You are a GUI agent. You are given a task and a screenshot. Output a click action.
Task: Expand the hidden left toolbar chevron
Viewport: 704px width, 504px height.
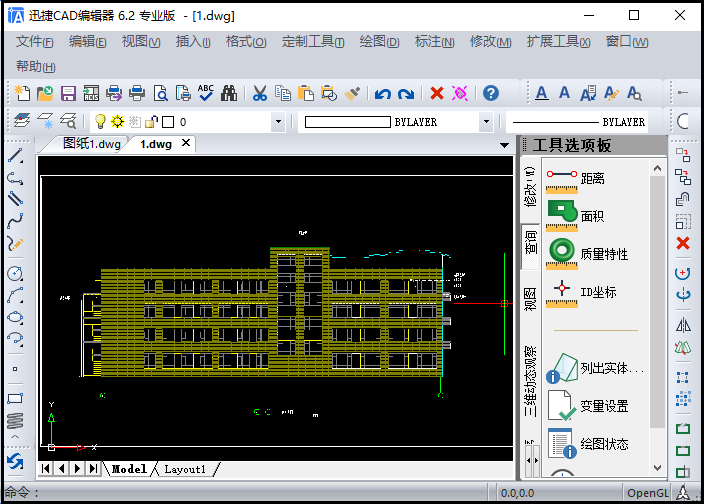pos(15,437)
